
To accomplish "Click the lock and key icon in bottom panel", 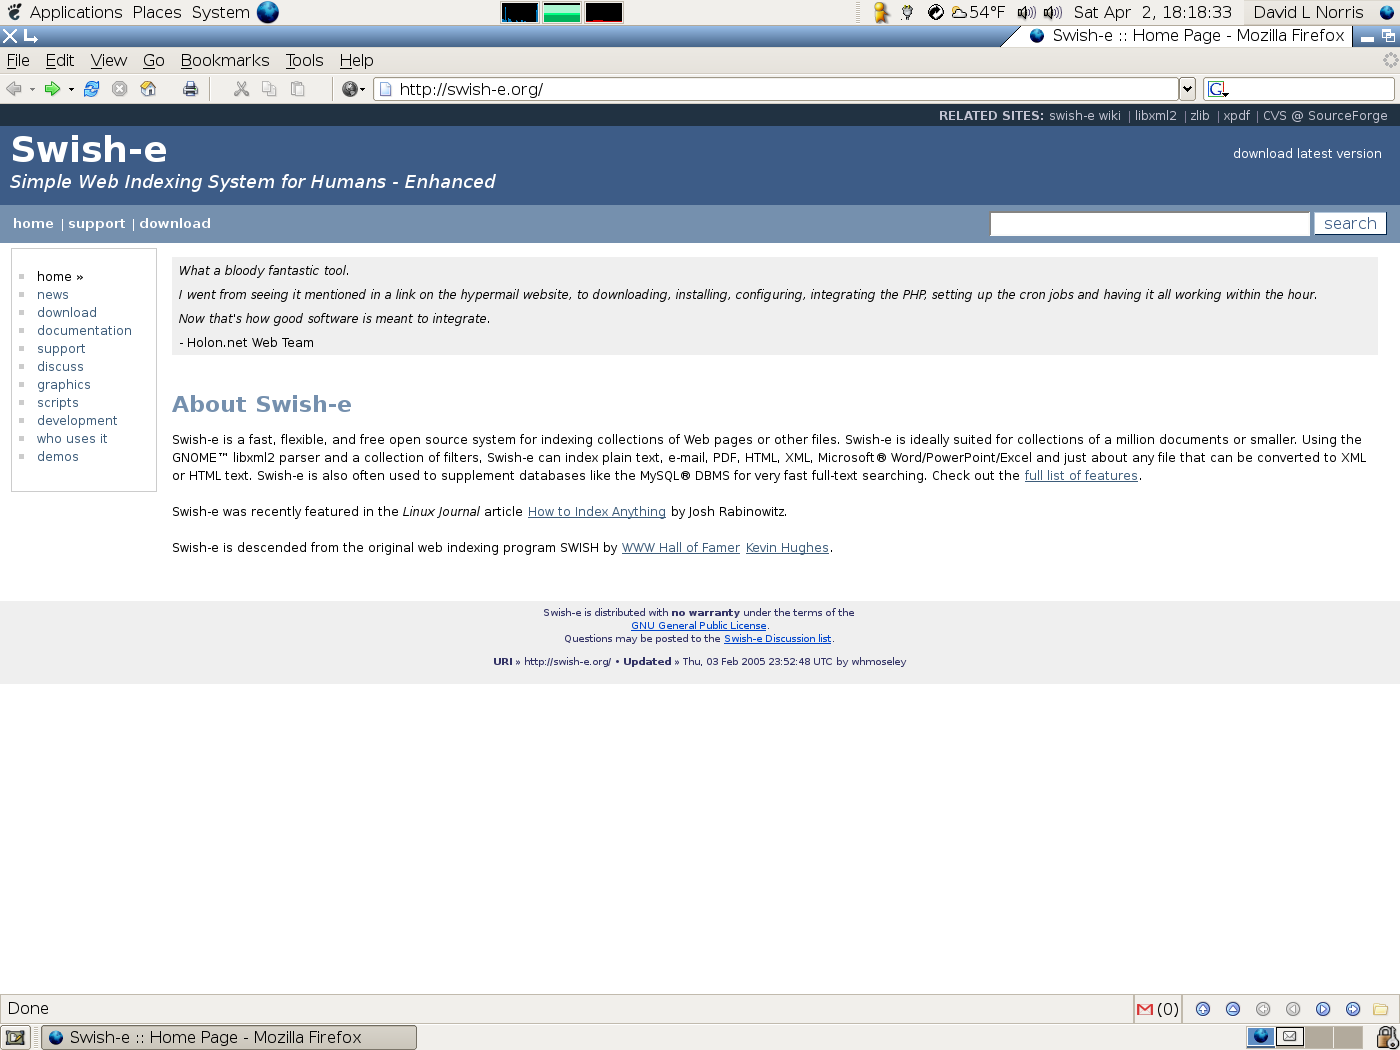I will click(x=1387, y=1037).
